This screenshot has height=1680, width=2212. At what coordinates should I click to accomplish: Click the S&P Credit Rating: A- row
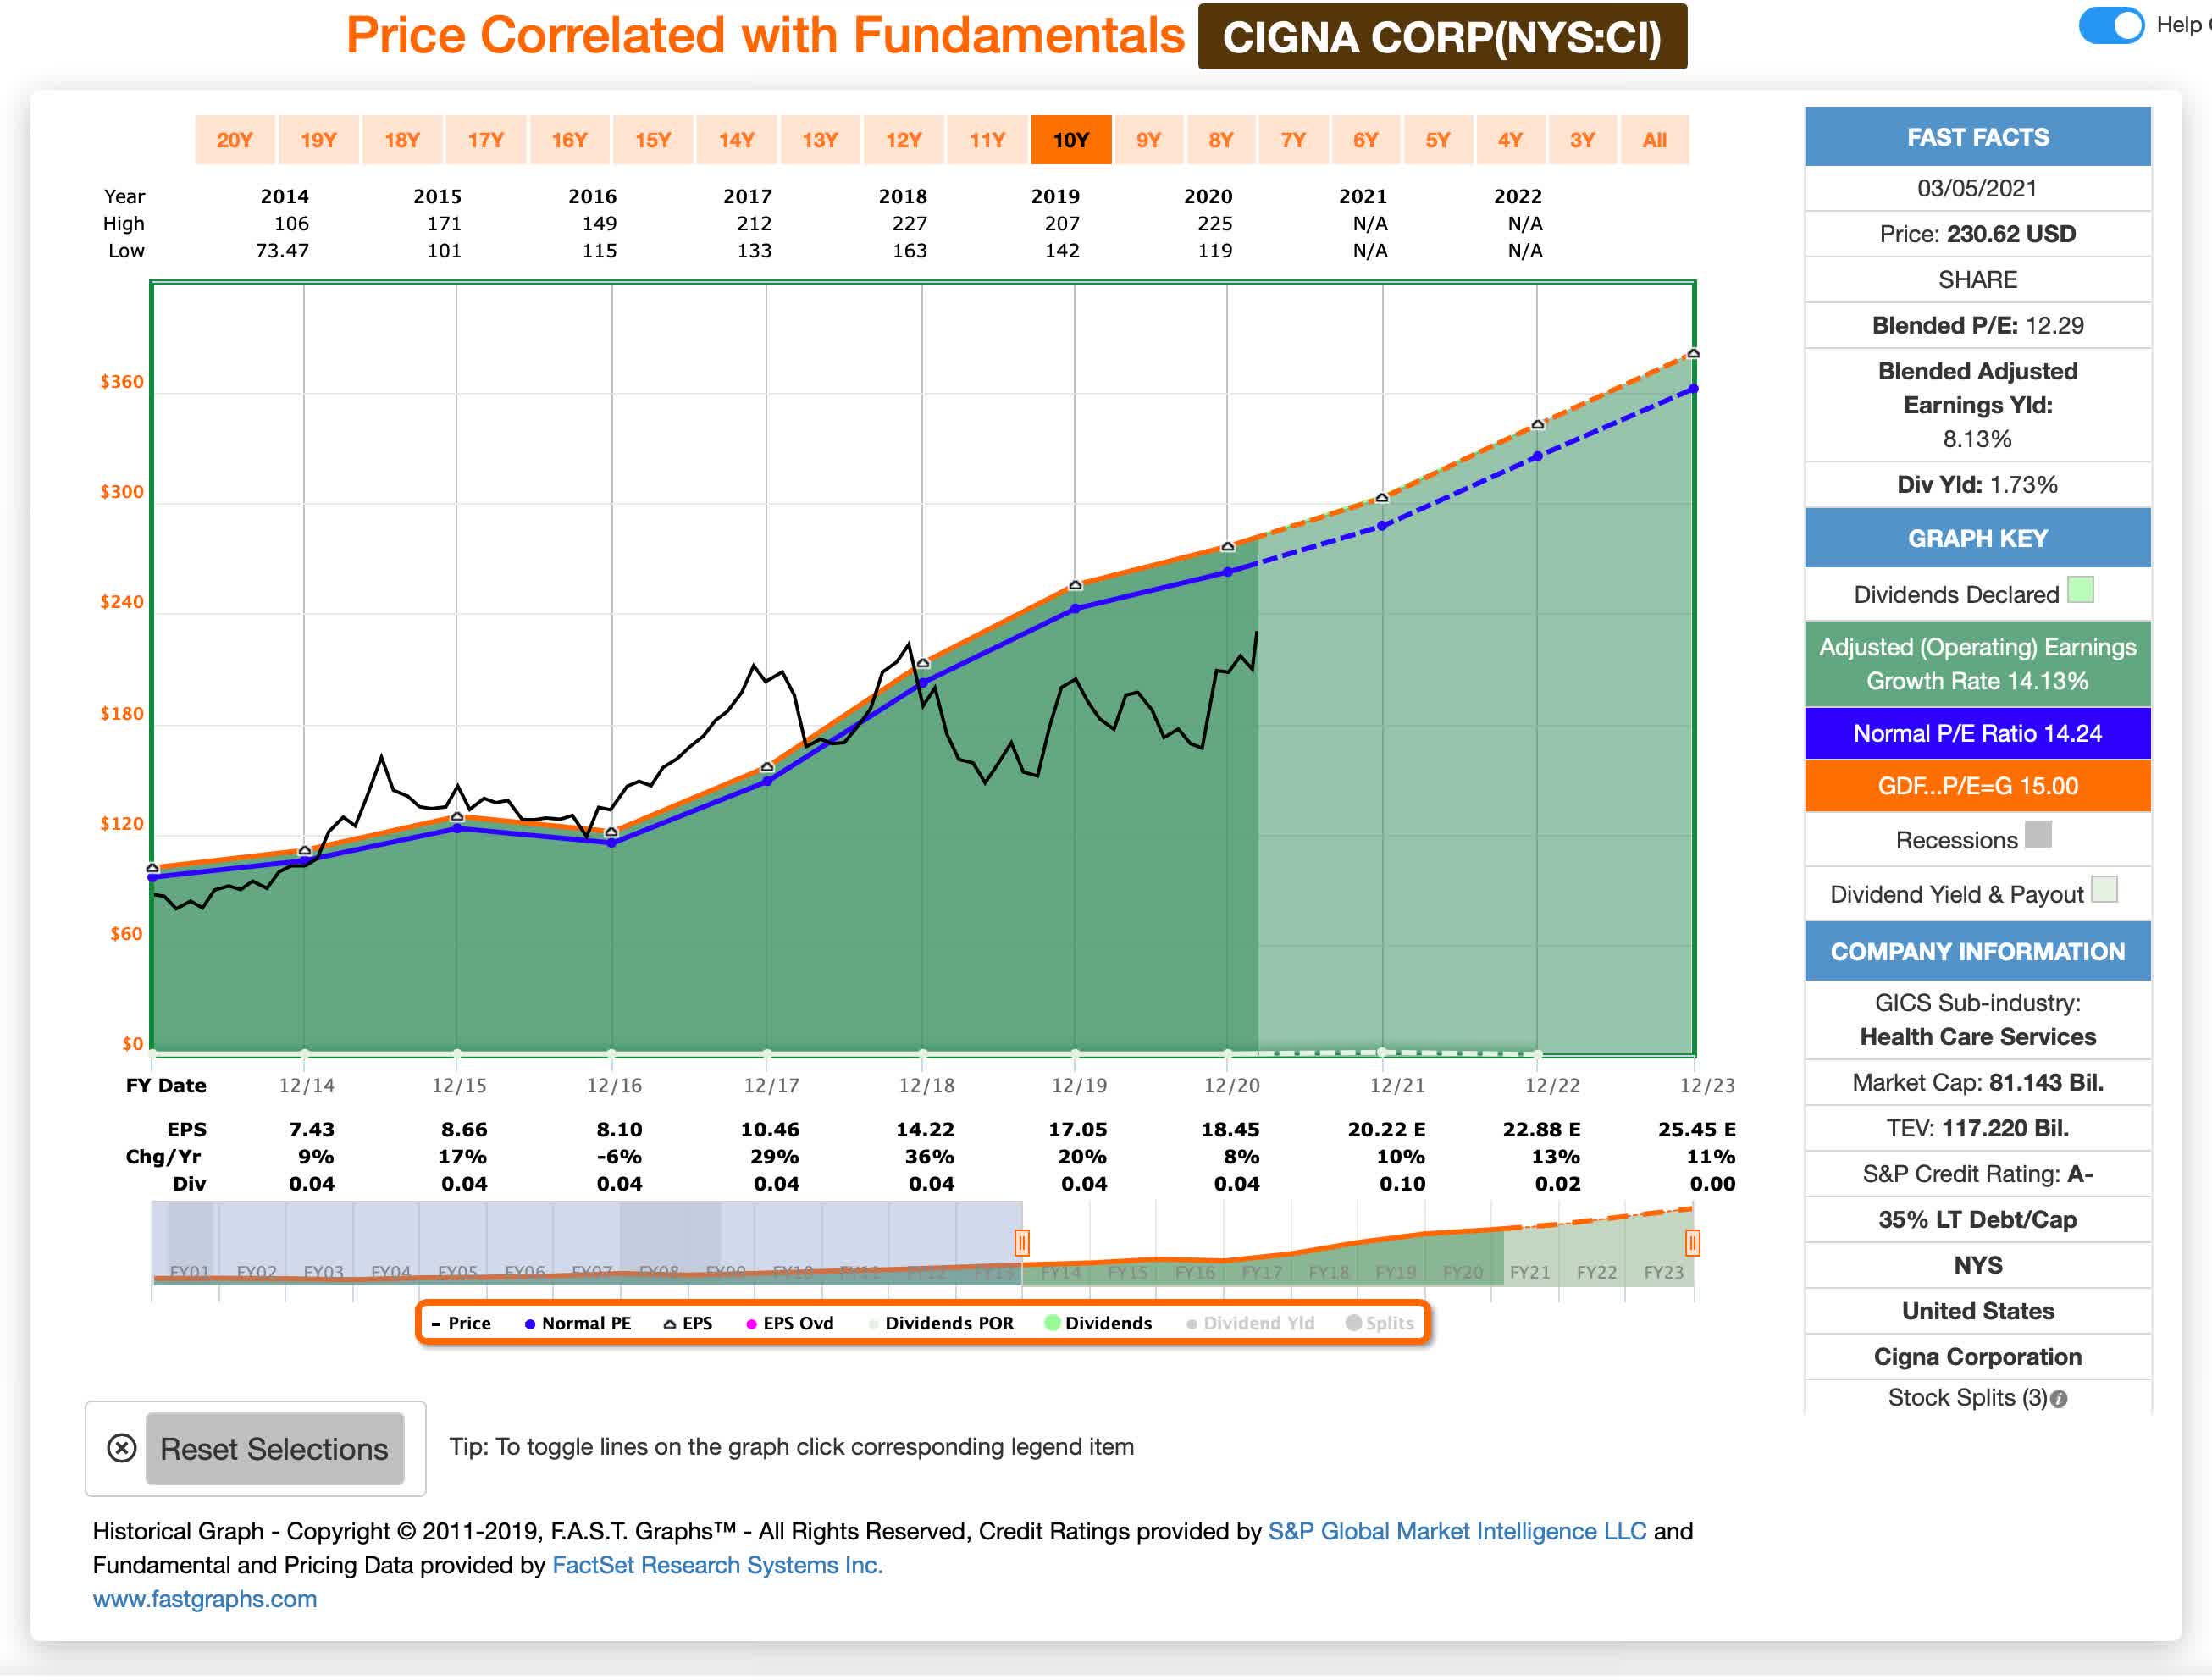[x=1978, y=1174]
